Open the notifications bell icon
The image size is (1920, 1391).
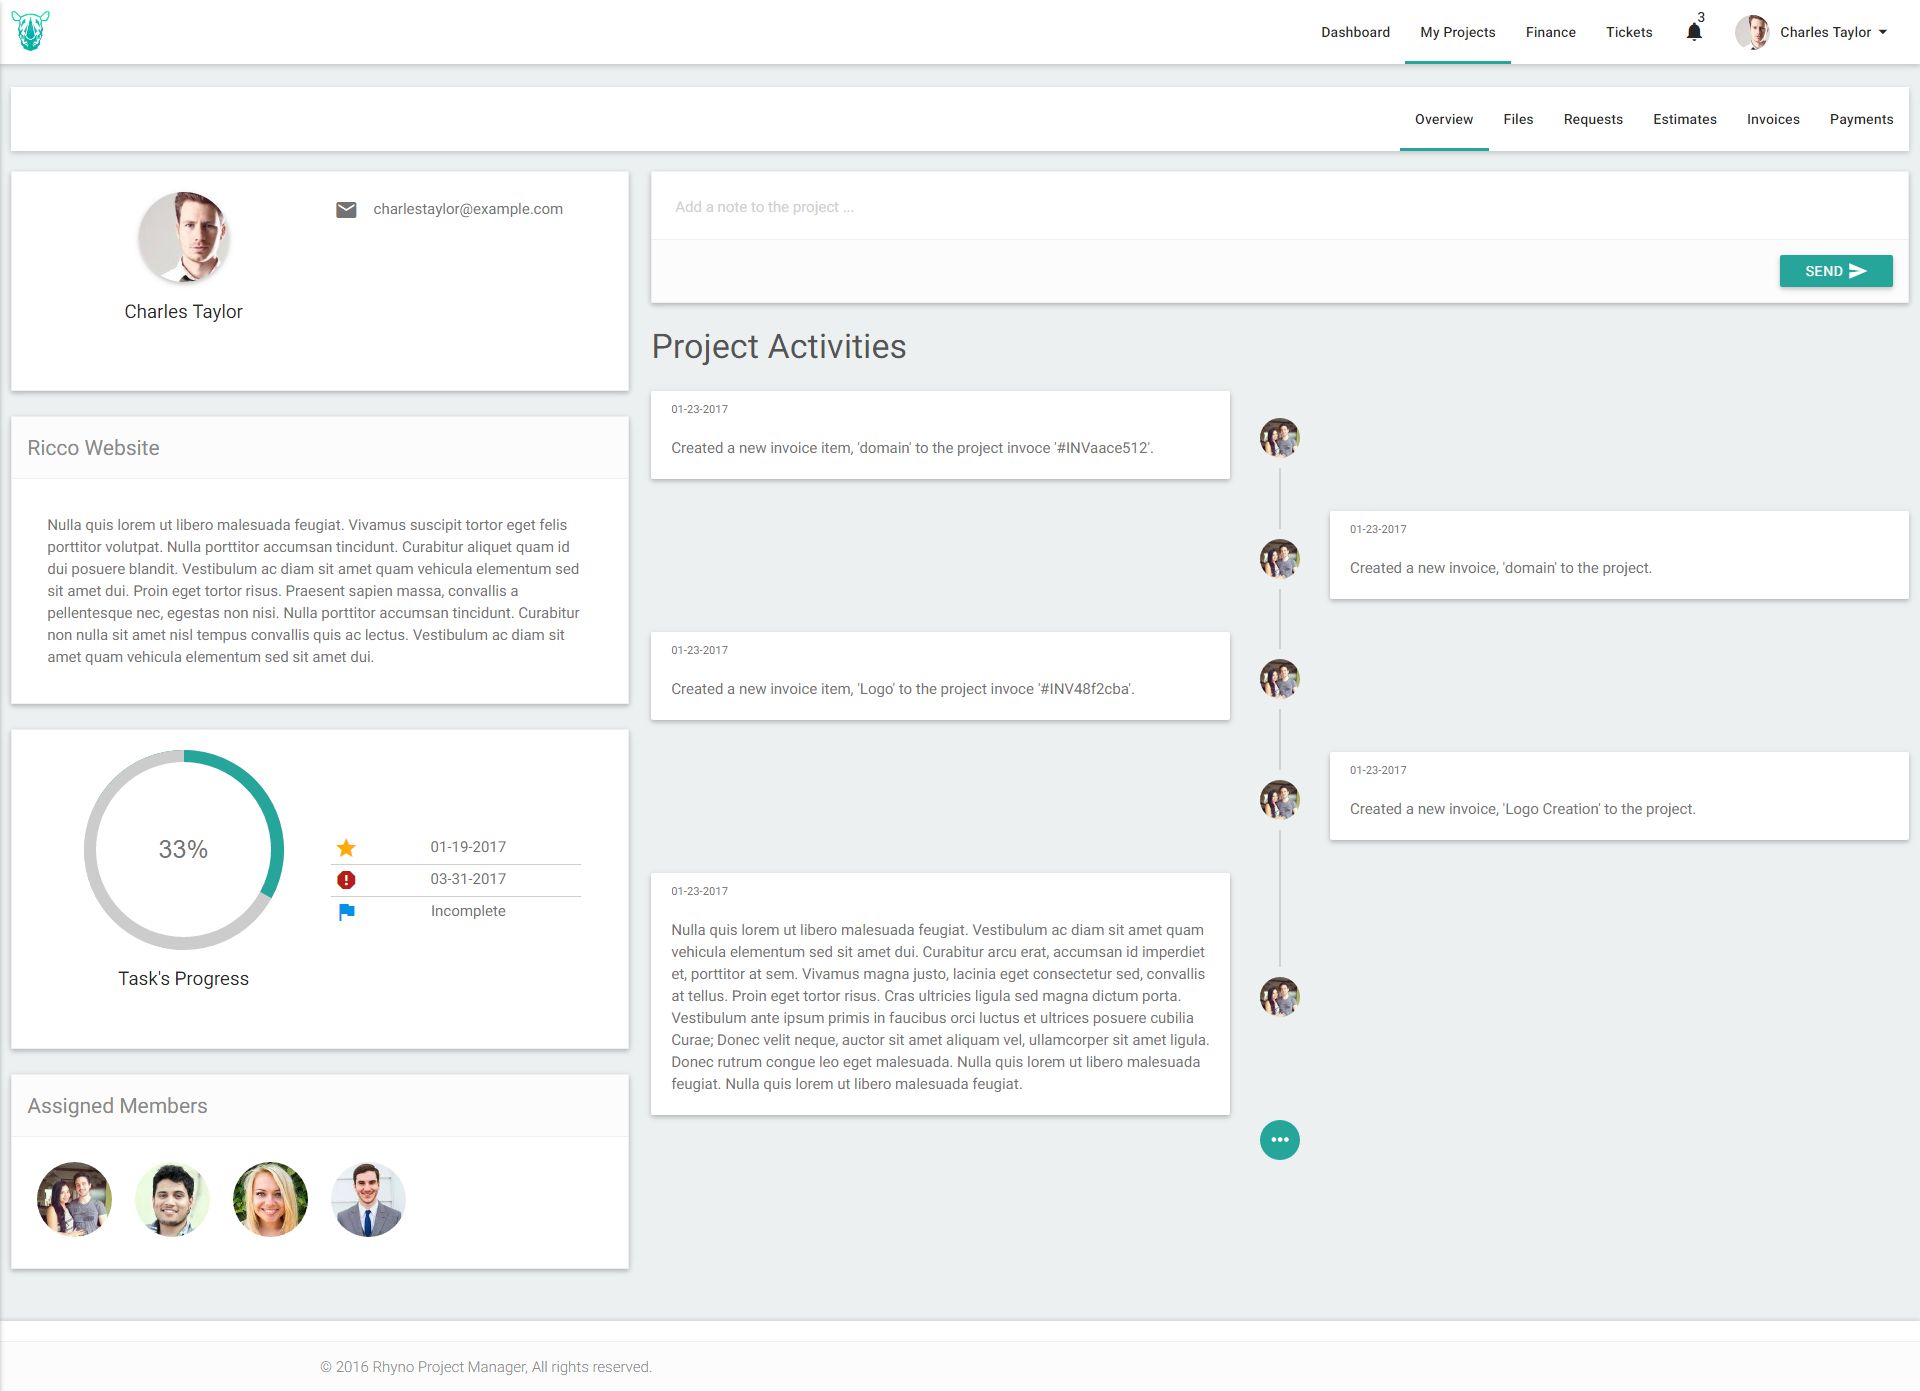[1693, 32]
